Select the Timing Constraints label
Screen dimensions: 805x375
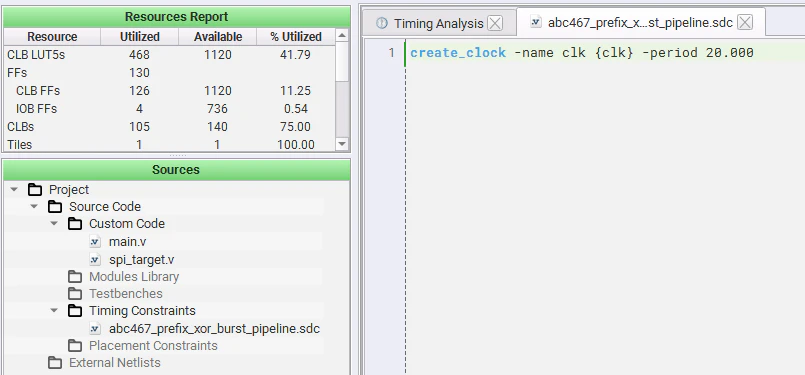pos(142,311)
